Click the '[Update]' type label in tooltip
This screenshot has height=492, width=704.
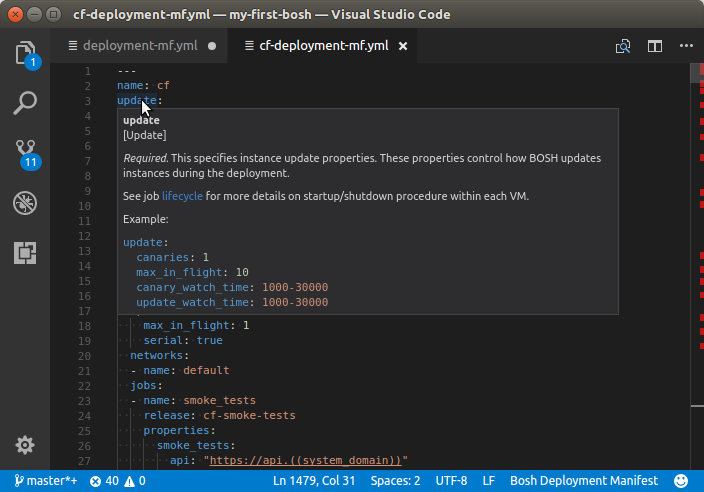(x=145, y=135)
